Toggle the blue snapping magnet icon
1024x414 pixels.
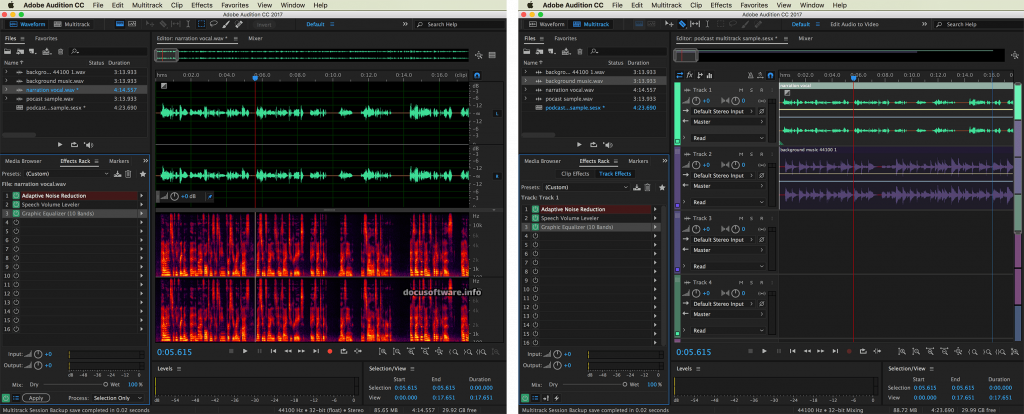click(768, 75)
